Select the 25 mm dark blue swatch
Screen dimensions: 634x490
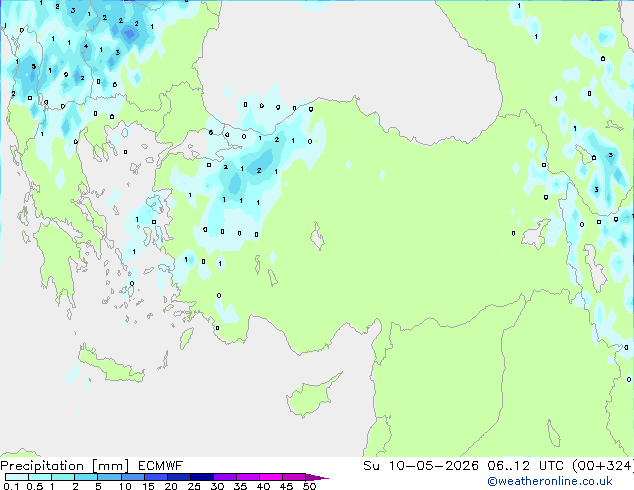click(x=202, y=477)
